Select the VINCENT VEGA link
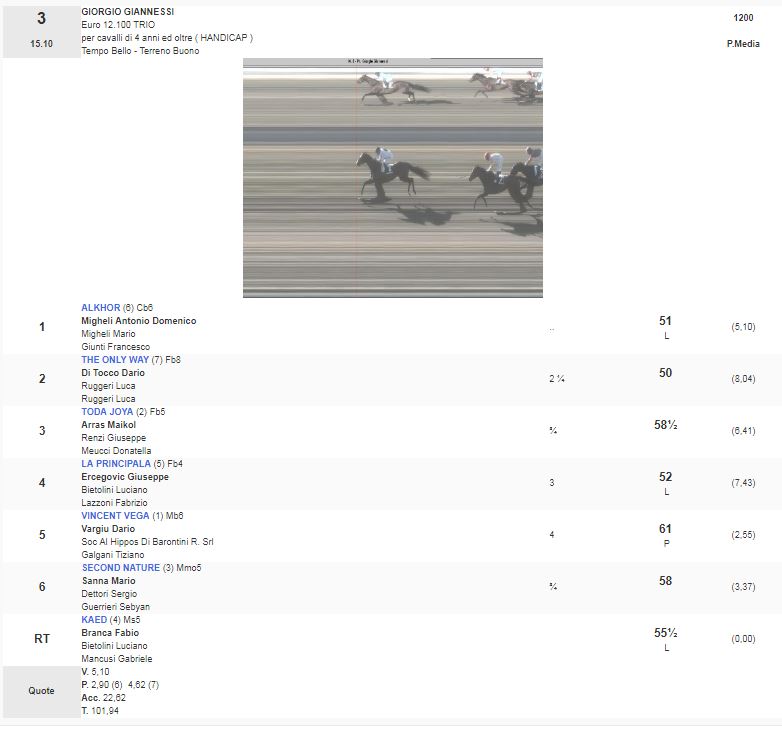782x734 pixels. 115,516
